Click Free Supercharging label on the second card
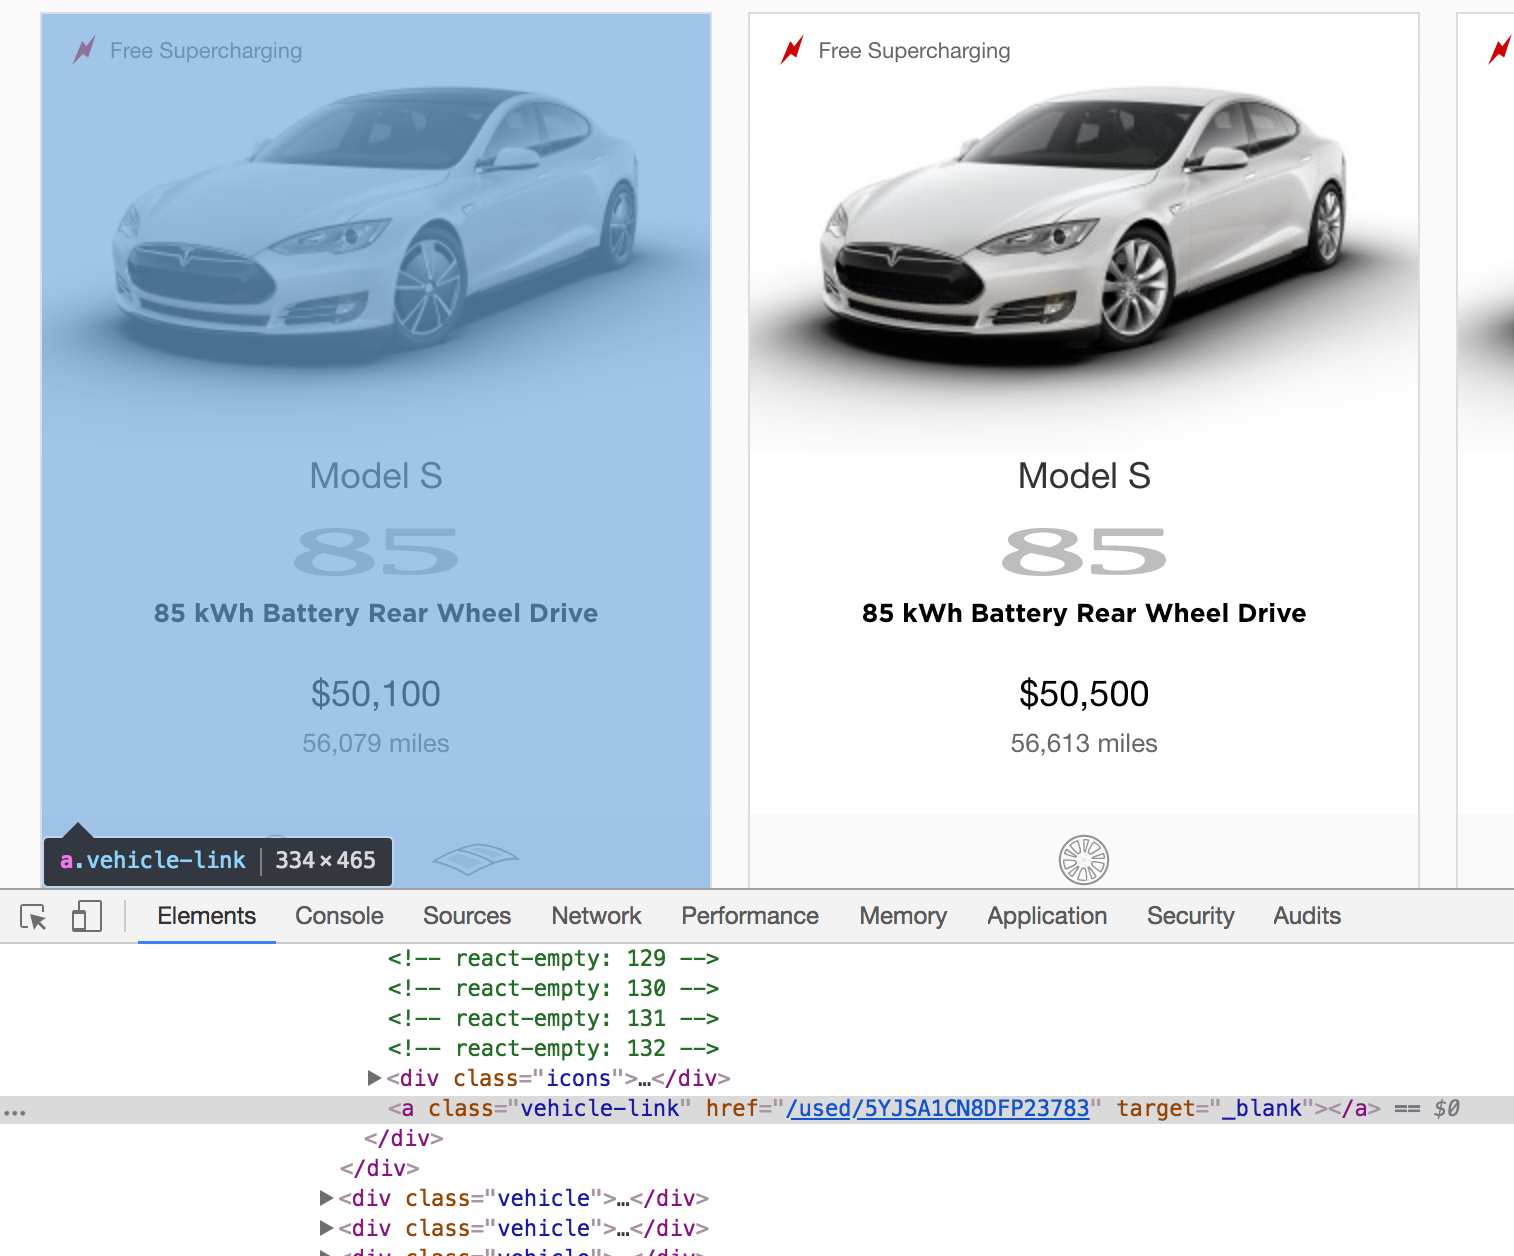1514x1256 pixels. (x=914, y=50)
